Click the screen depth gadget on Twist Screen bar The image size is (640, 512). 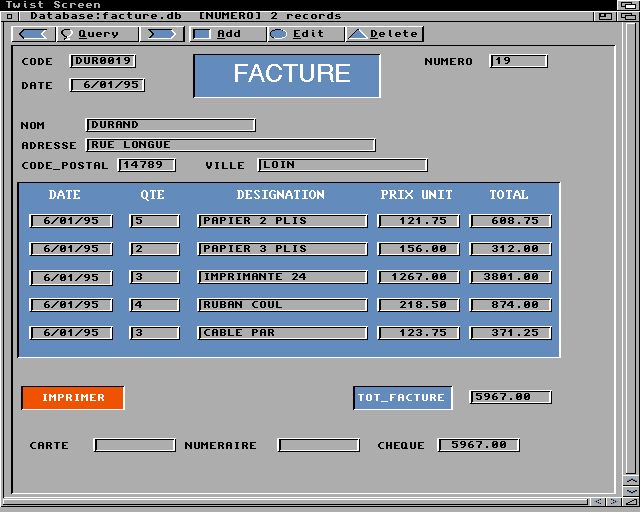click(x=628, y=5)
